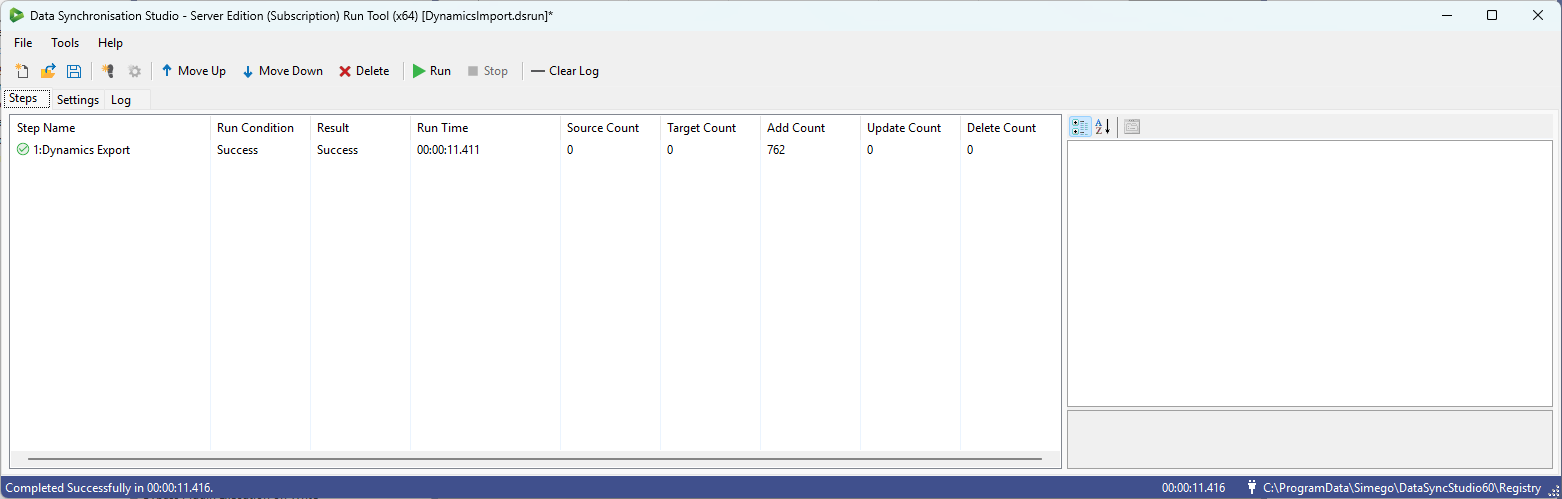
Task: Open the Help menu
Action: pos(110,43)
